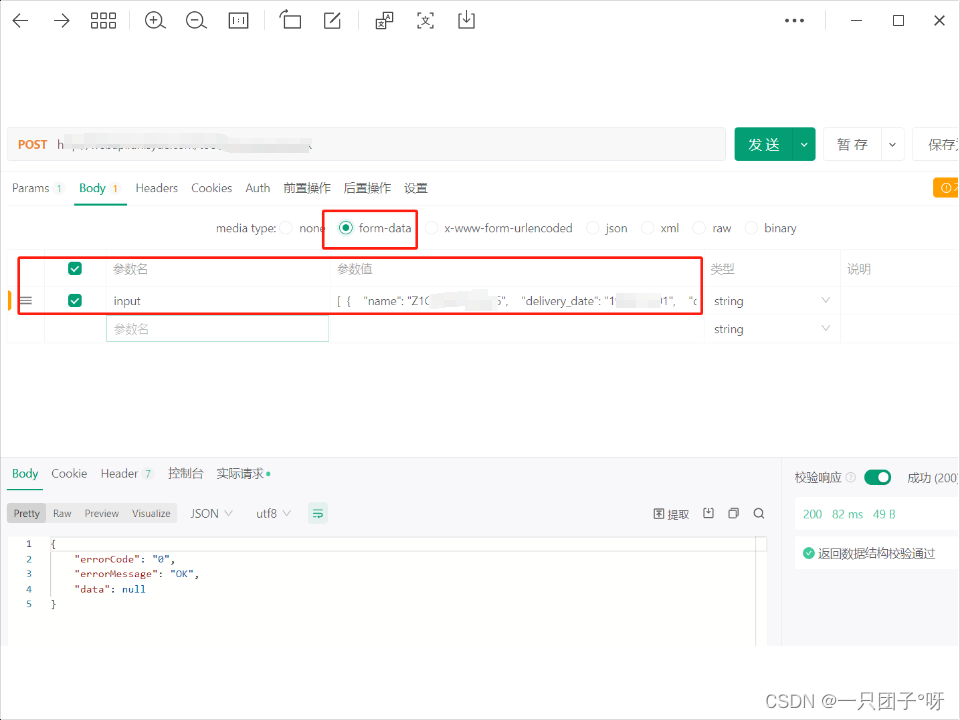Image resolution: width=960 pixels, height=720 pixels.
Task: Click the download icon in the toolbar
Action: (x=466, y=20)
